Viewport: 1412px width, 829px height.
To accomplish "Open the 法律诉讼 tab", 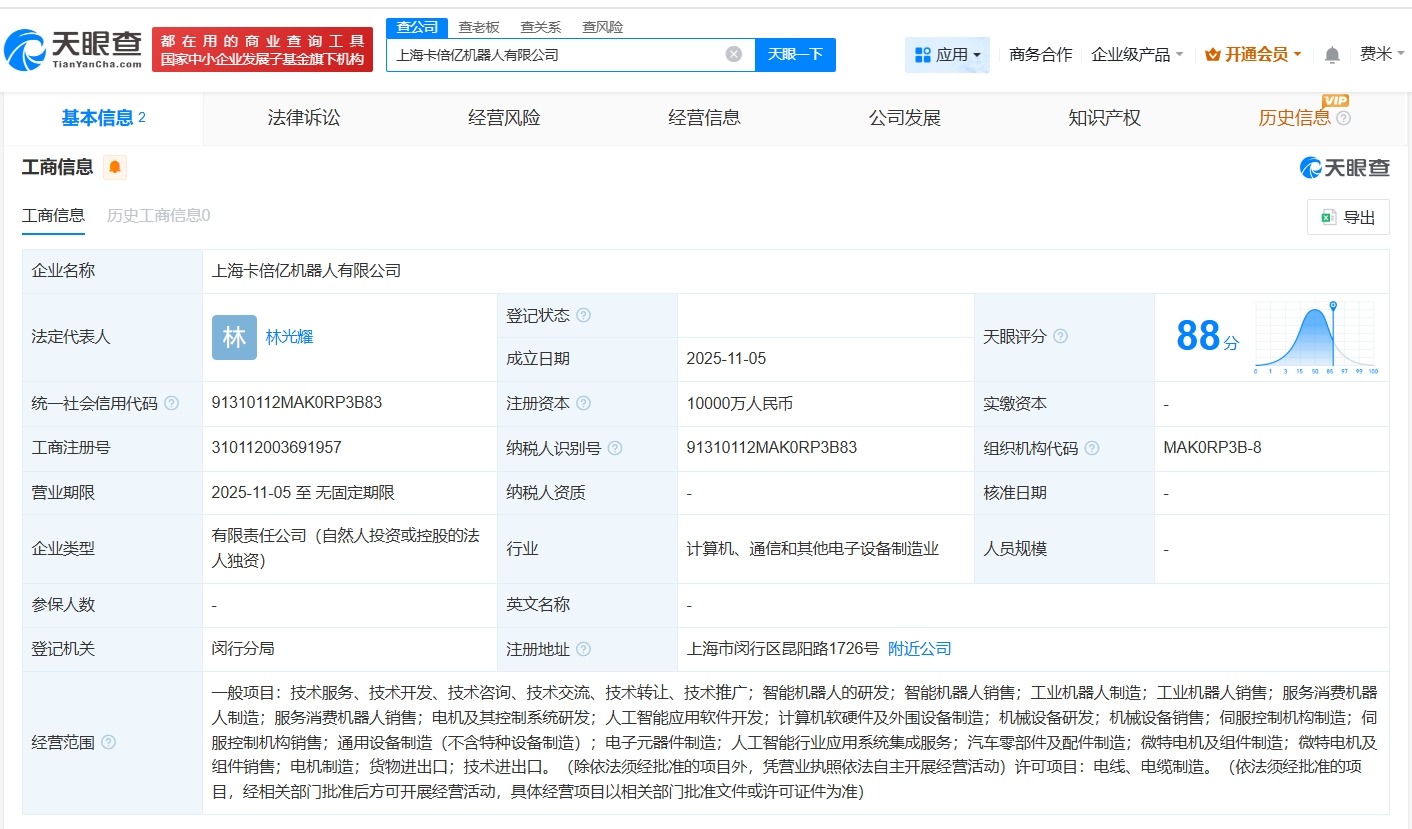I will pyautogui.click(x=302, y=117).
